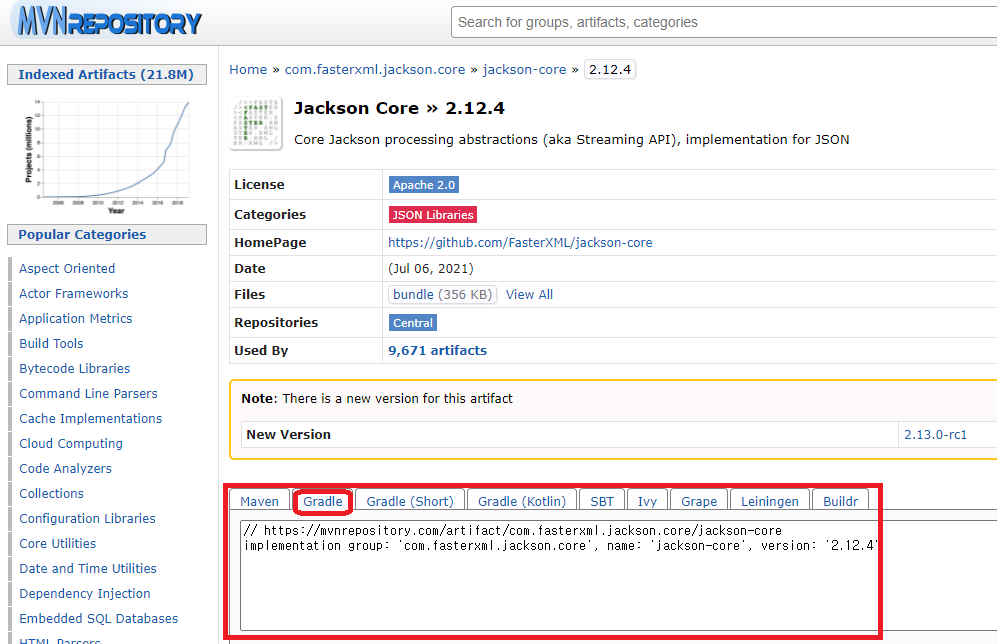Switch to the Gradle tab
This screenshot has height=644, width=997.
click(322, 501)
